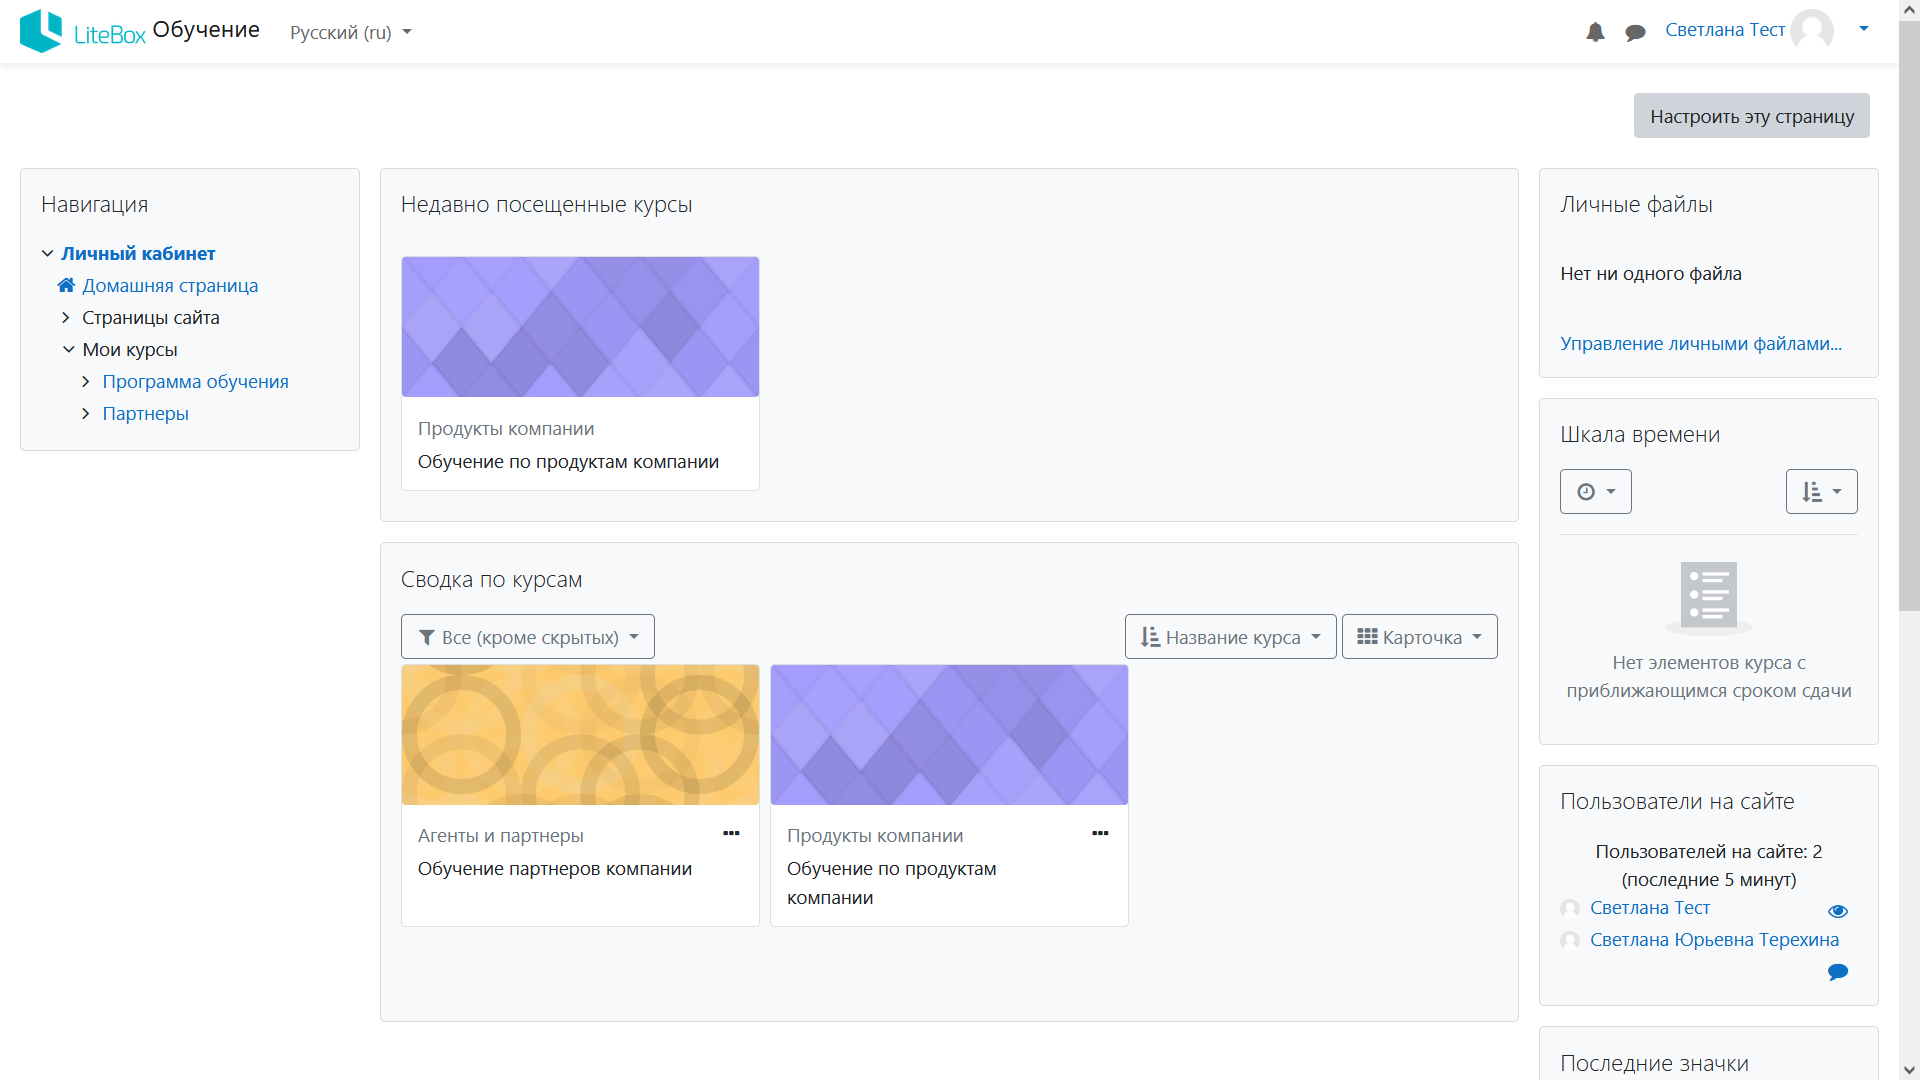Image resolution: width=1920 pixels, height=1080 pixels.
Task: Open Светлана Тест online user profile
Action: point(1650,908)
